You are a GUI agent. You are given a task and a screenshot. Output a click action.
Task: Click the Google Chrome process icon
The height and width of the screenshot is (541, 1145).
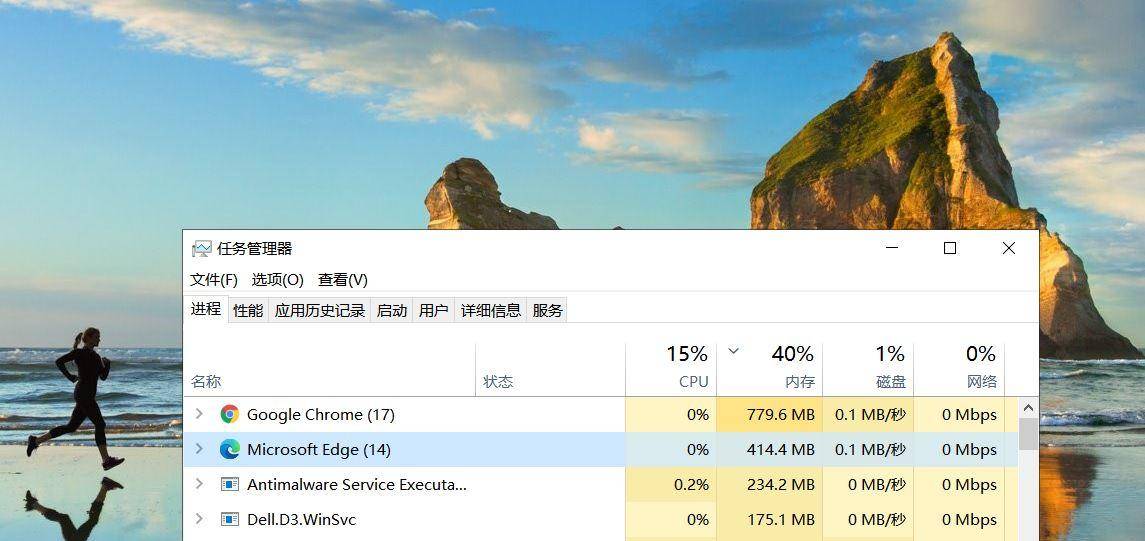[x=230, y=414]
